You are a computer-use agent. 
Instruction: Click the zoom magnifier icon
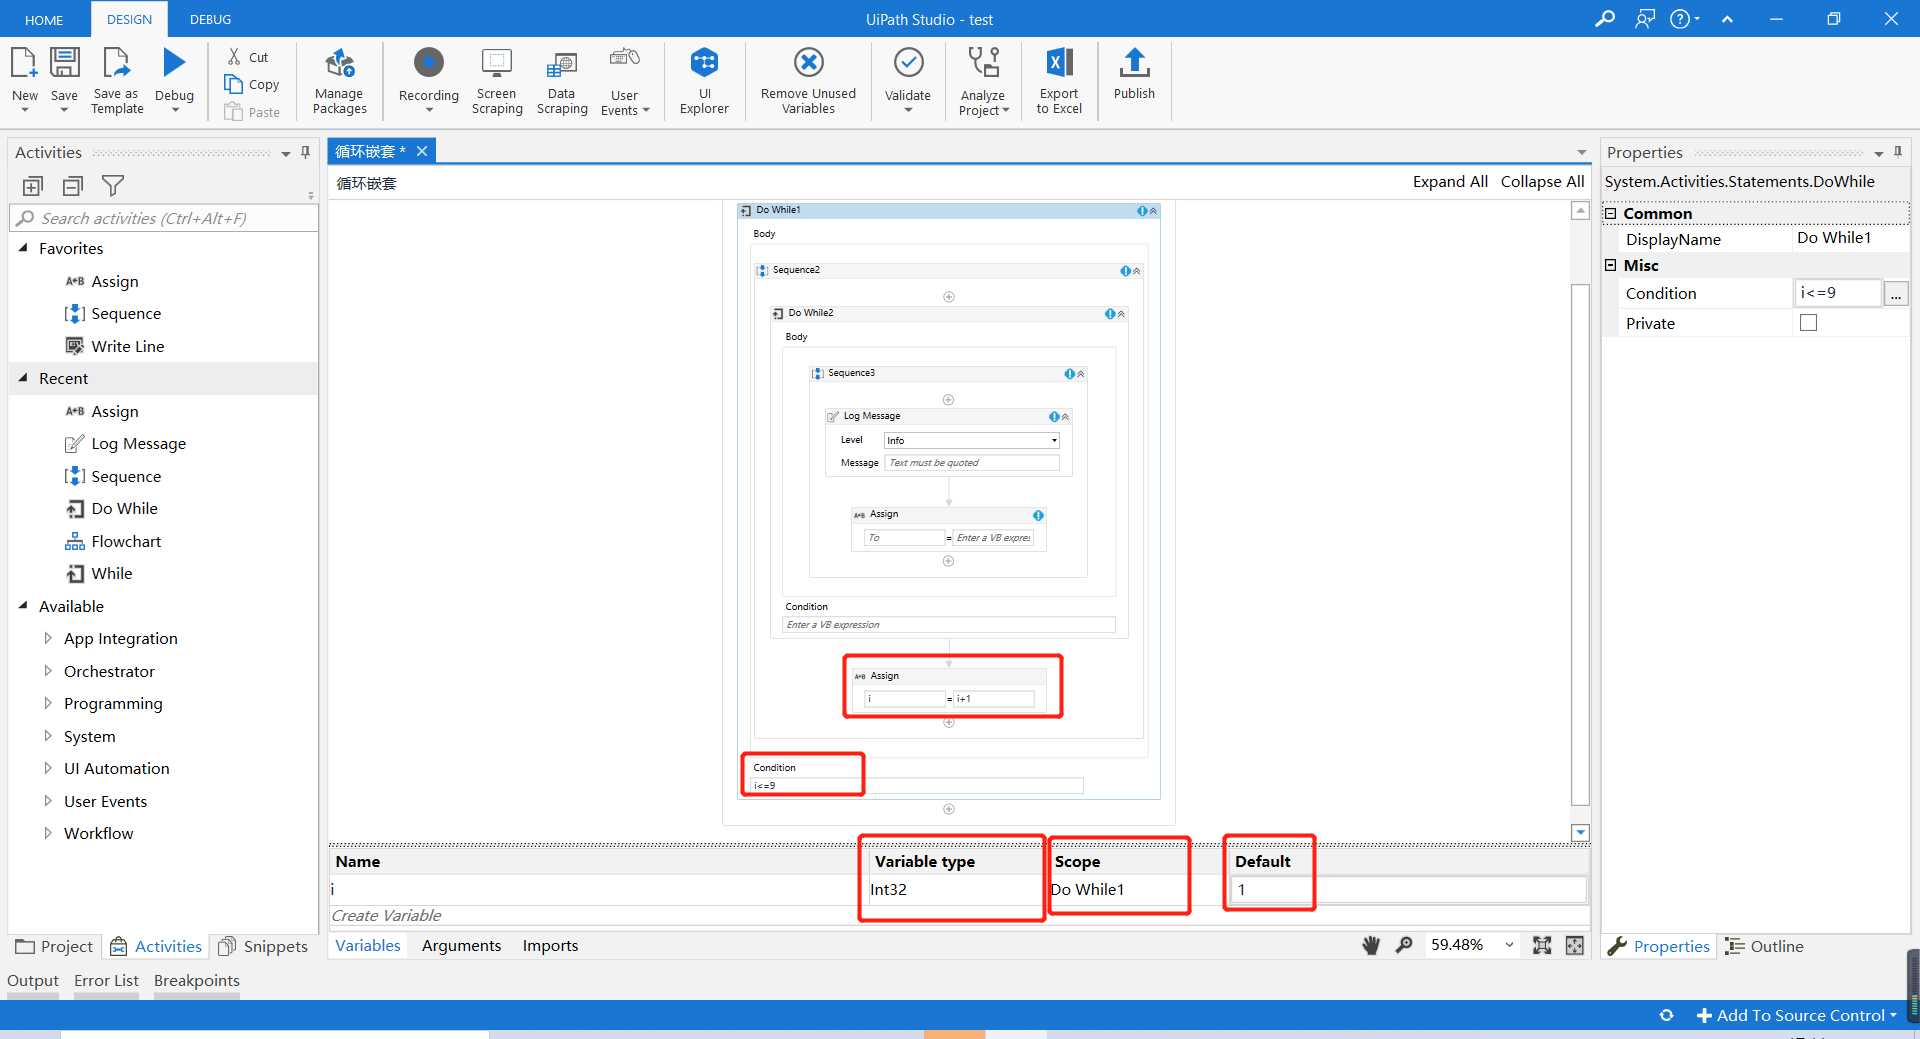click(x=1404, y=945)
